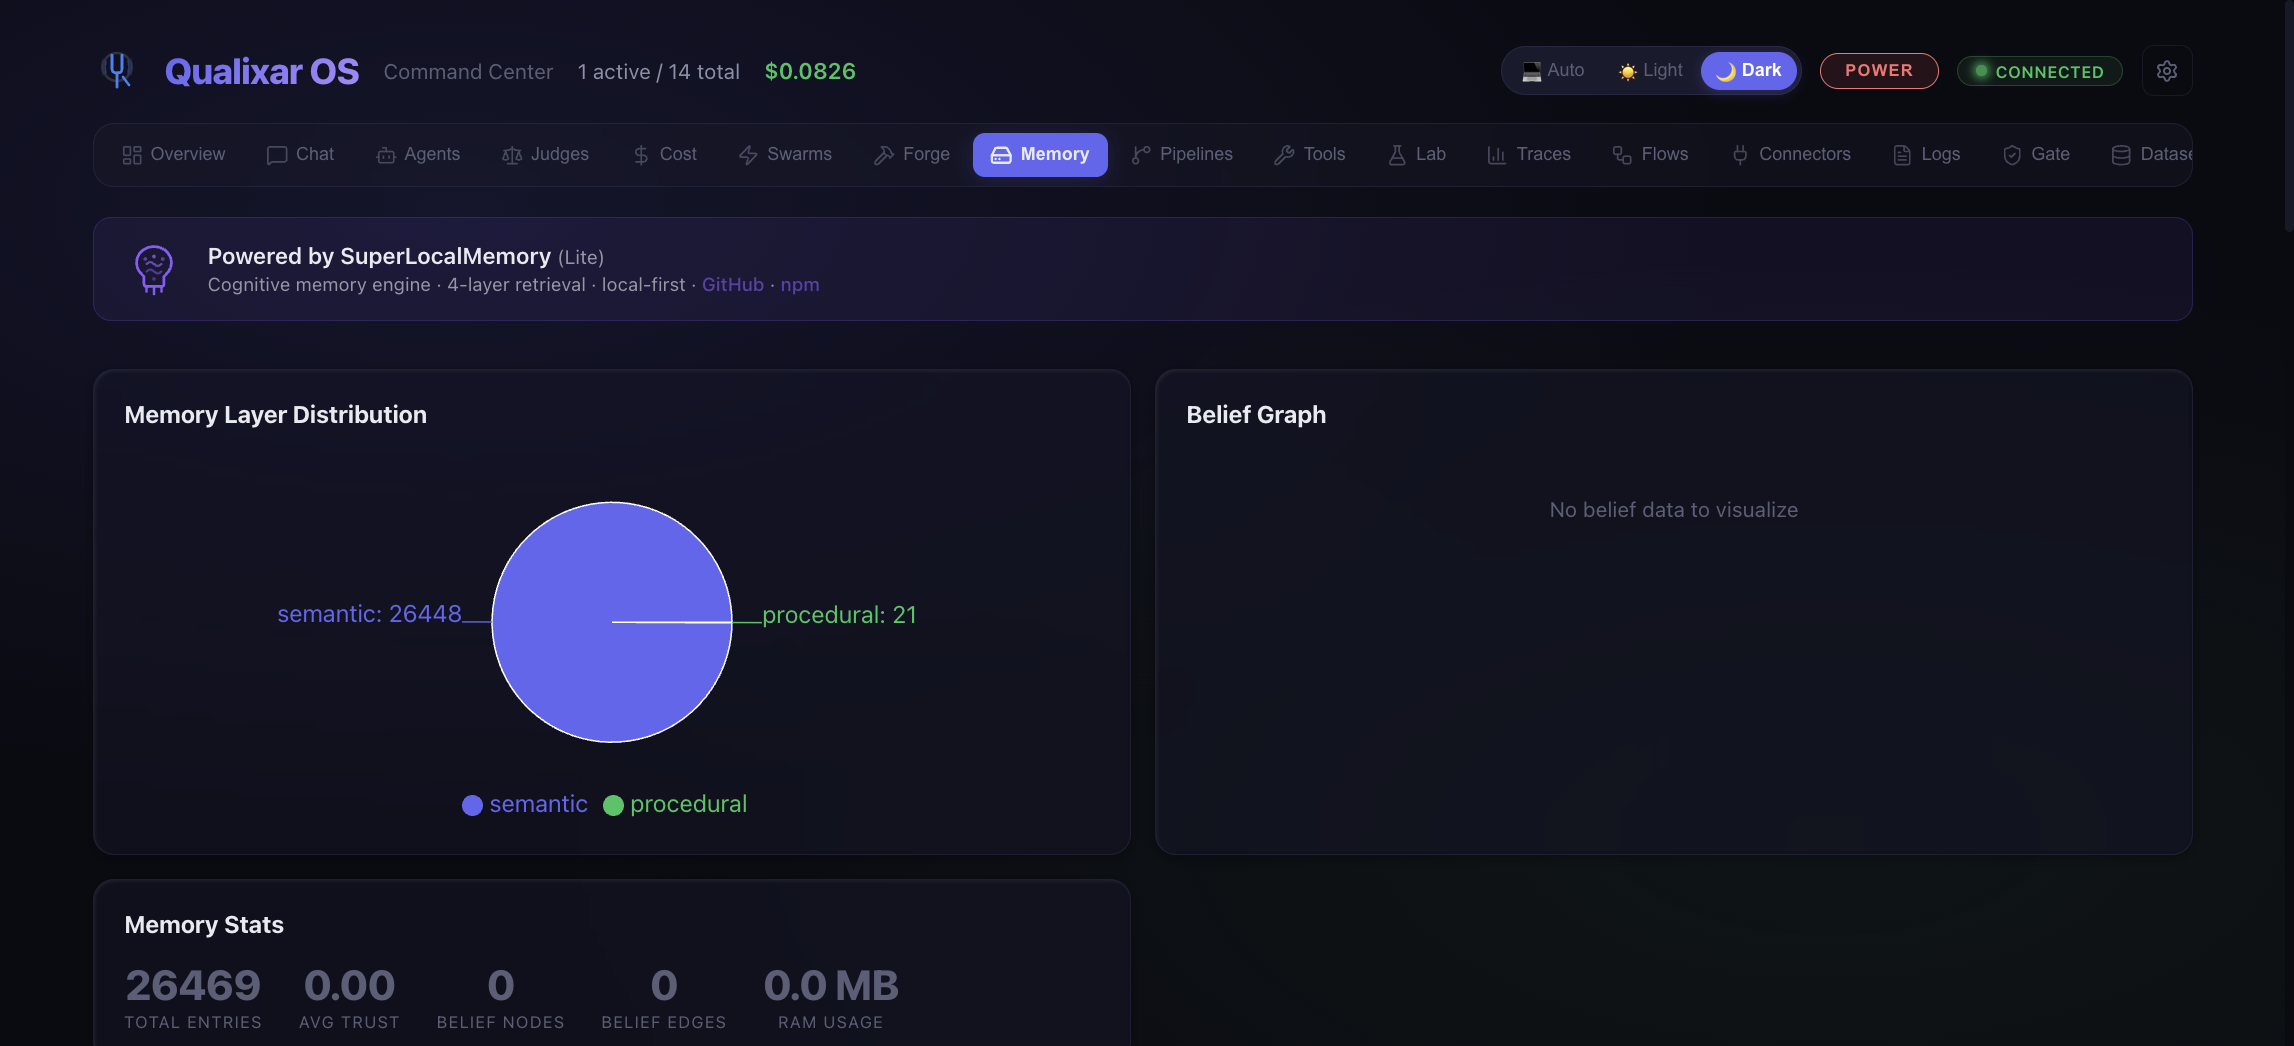The image size is (2294, 1046).
Task: Click the Chat bubble icon
Action: click(x=277, y=155)
